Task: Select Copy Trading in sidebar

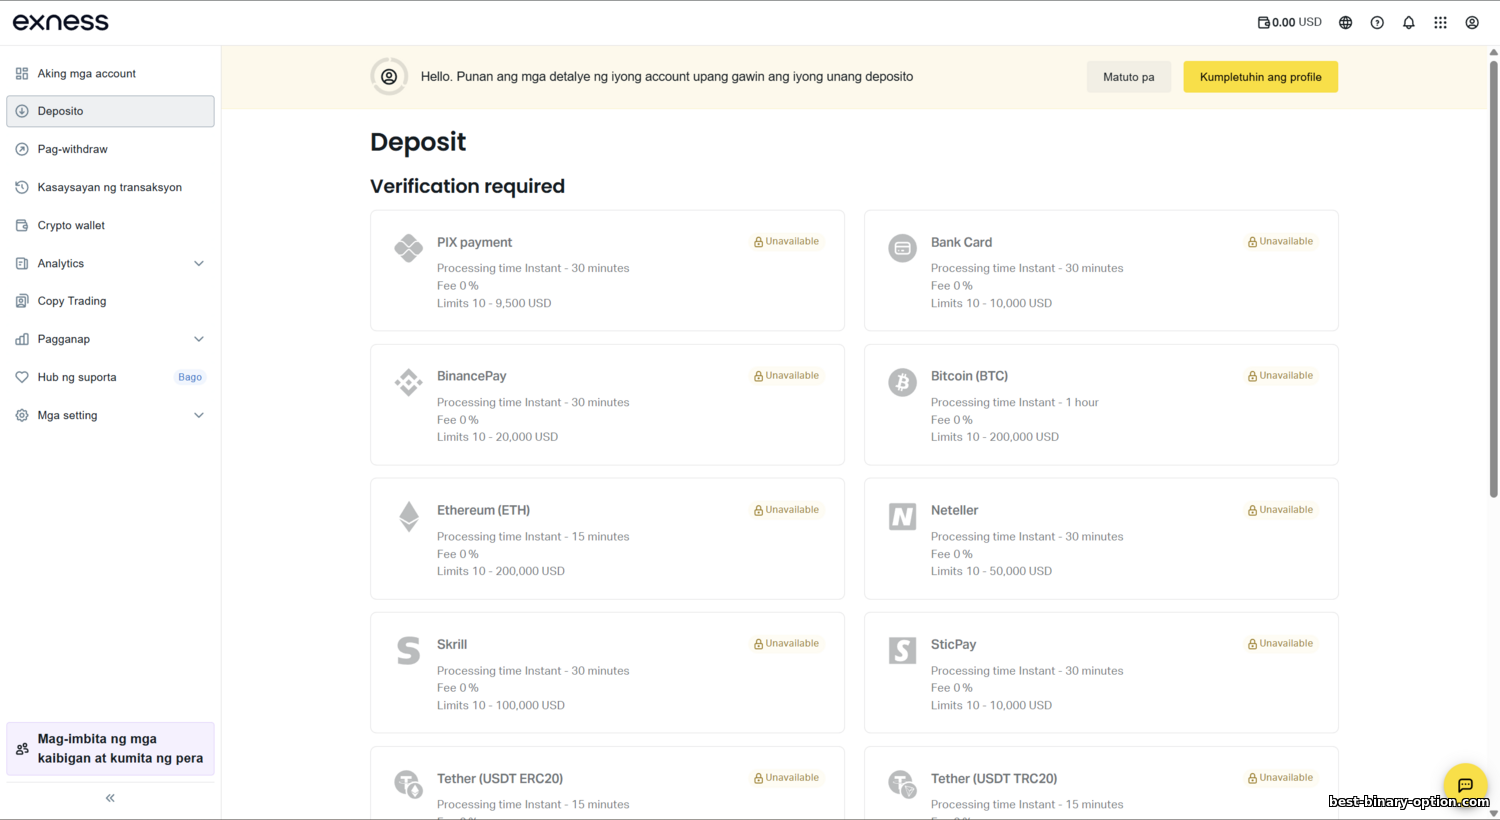Action: click(71, 301)
